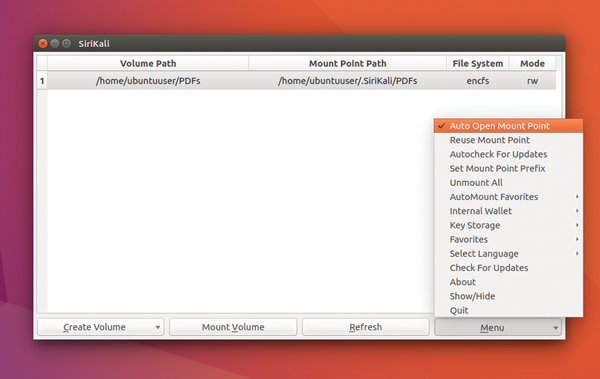Choose Set Mount Point Prefix
The height and width of the screenshot is (379, 600).
point(508,168)
